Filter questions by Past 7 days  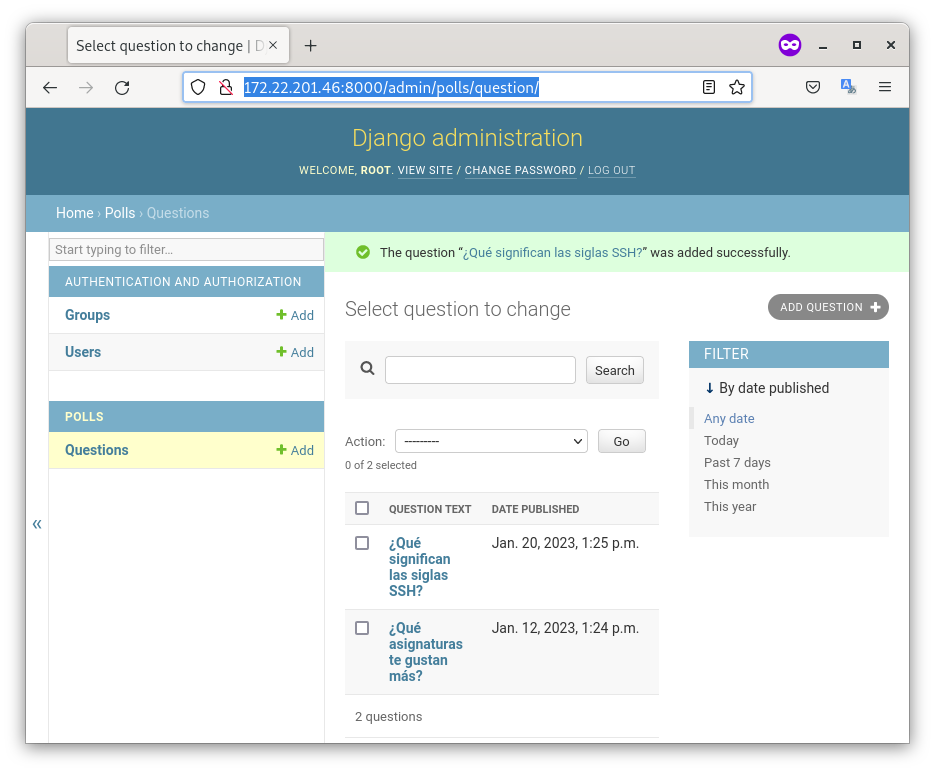[737, 463]
